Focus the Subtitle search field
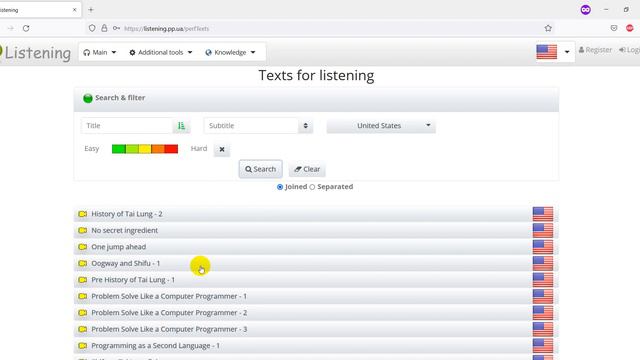640x360 pixels. coord(251,126)
